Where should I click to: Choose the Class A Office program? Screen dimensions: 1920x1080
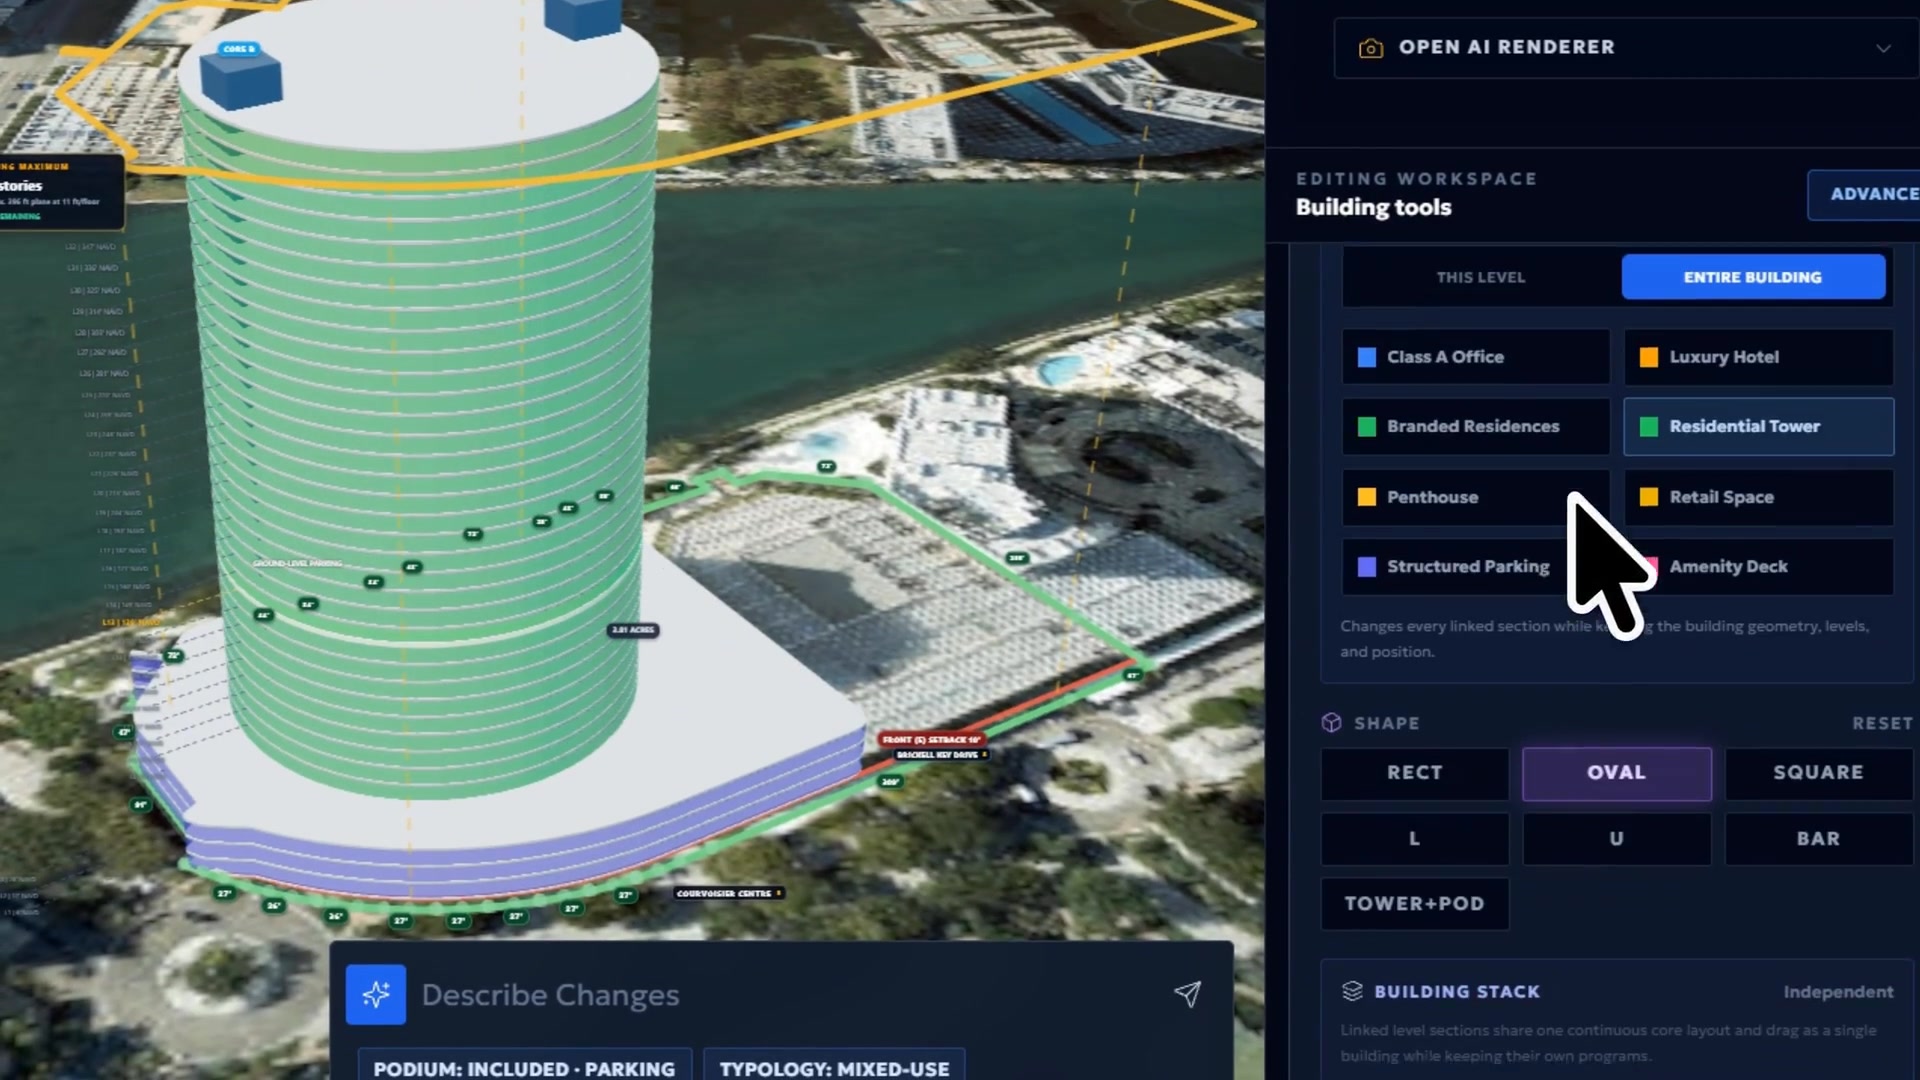pyautogui.click(x=1475, y=357)
